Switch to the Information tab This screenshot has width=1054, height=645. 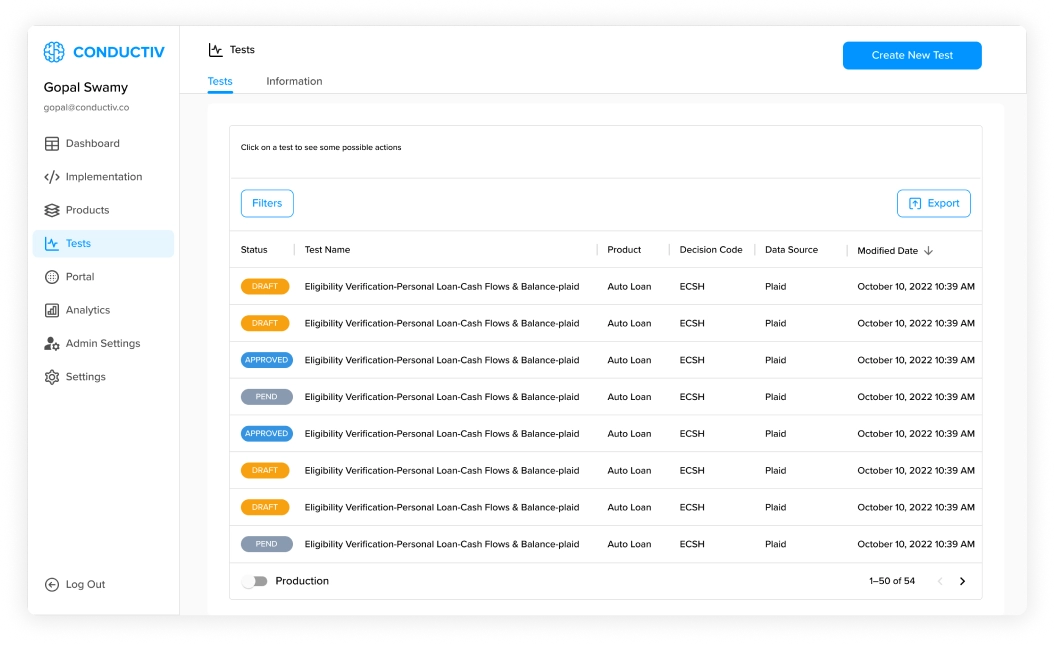(294, 81)
